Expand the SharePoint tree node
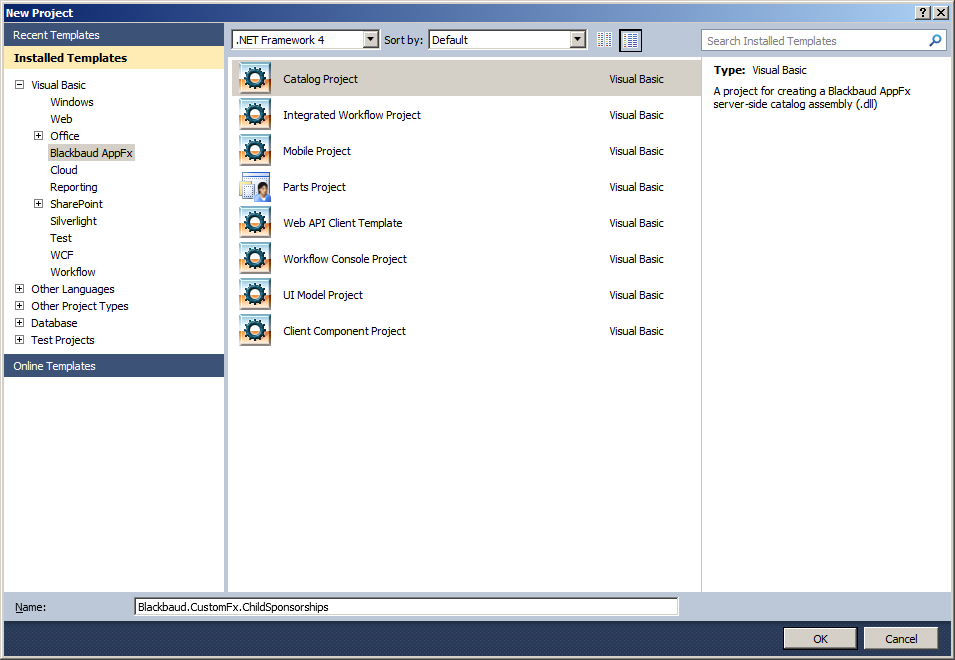 [x=38, y=204]
